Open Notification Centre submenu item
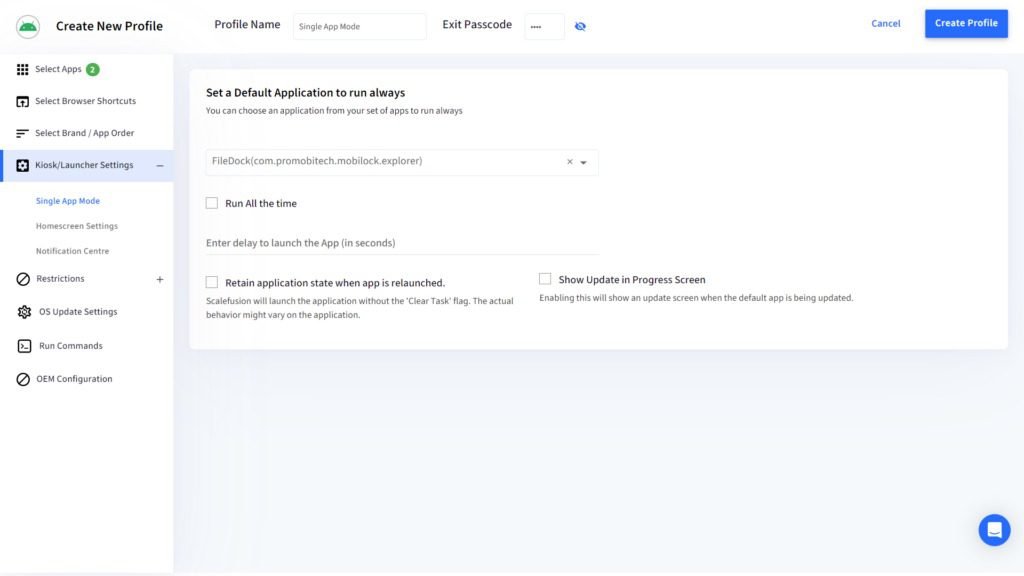Viewport: 1024px width, 576px height. tap(72, 251)
